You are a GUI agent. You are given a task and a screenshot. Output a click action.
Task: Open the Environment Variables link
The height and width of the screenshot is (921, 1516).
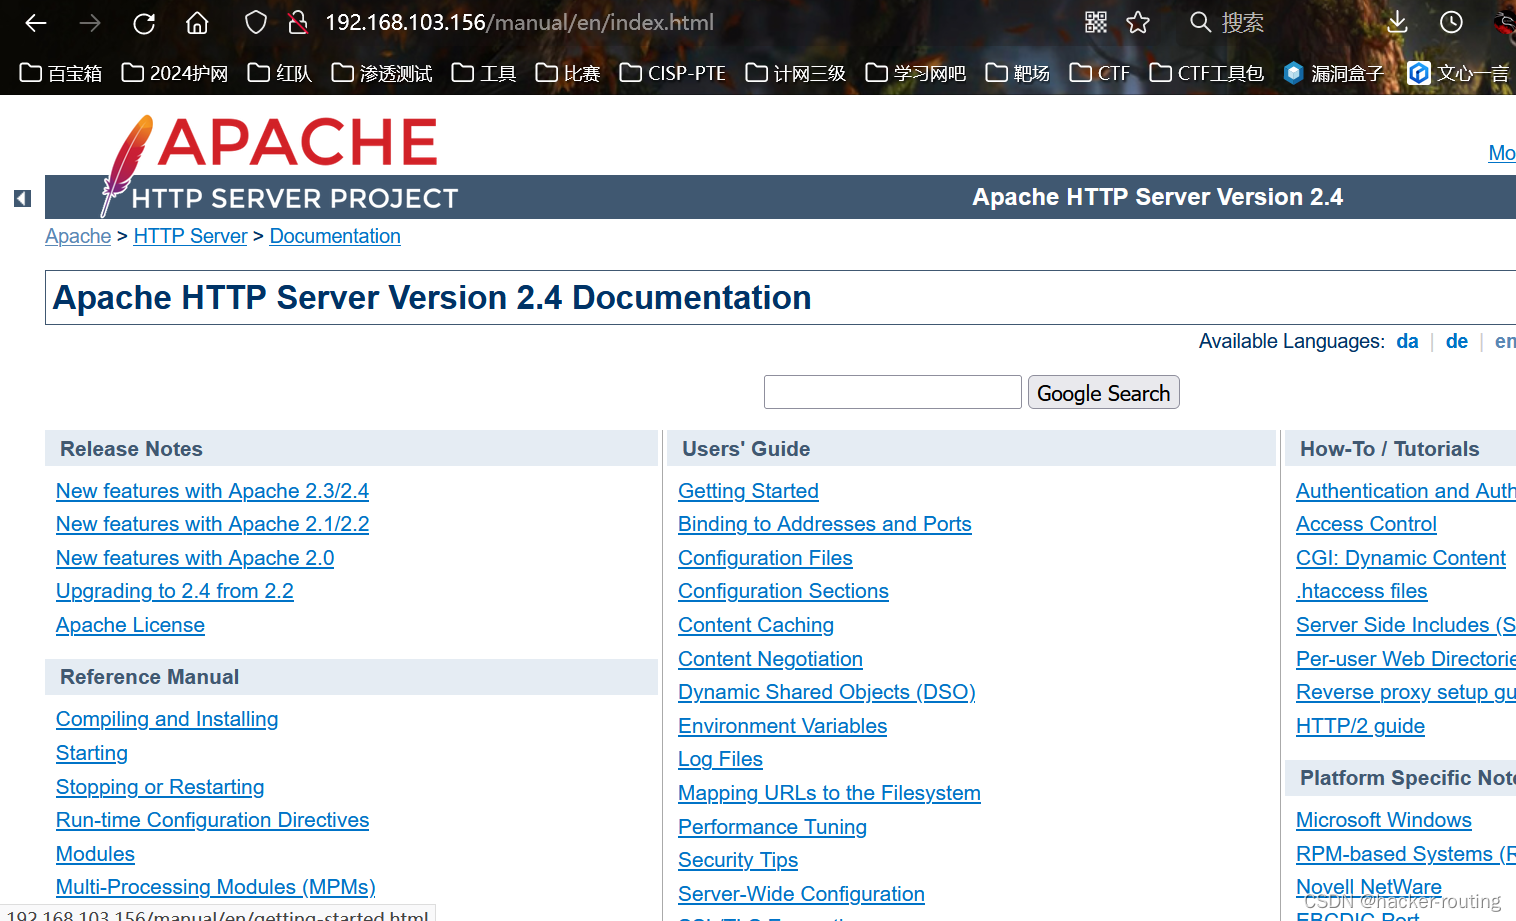point(782,726)
